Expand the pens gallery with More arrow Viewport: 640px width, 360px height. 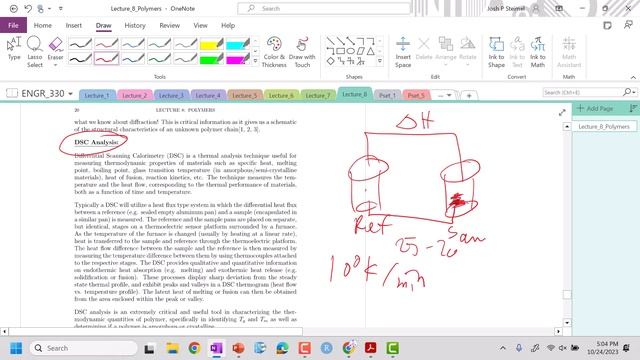[x=256, y=61]
